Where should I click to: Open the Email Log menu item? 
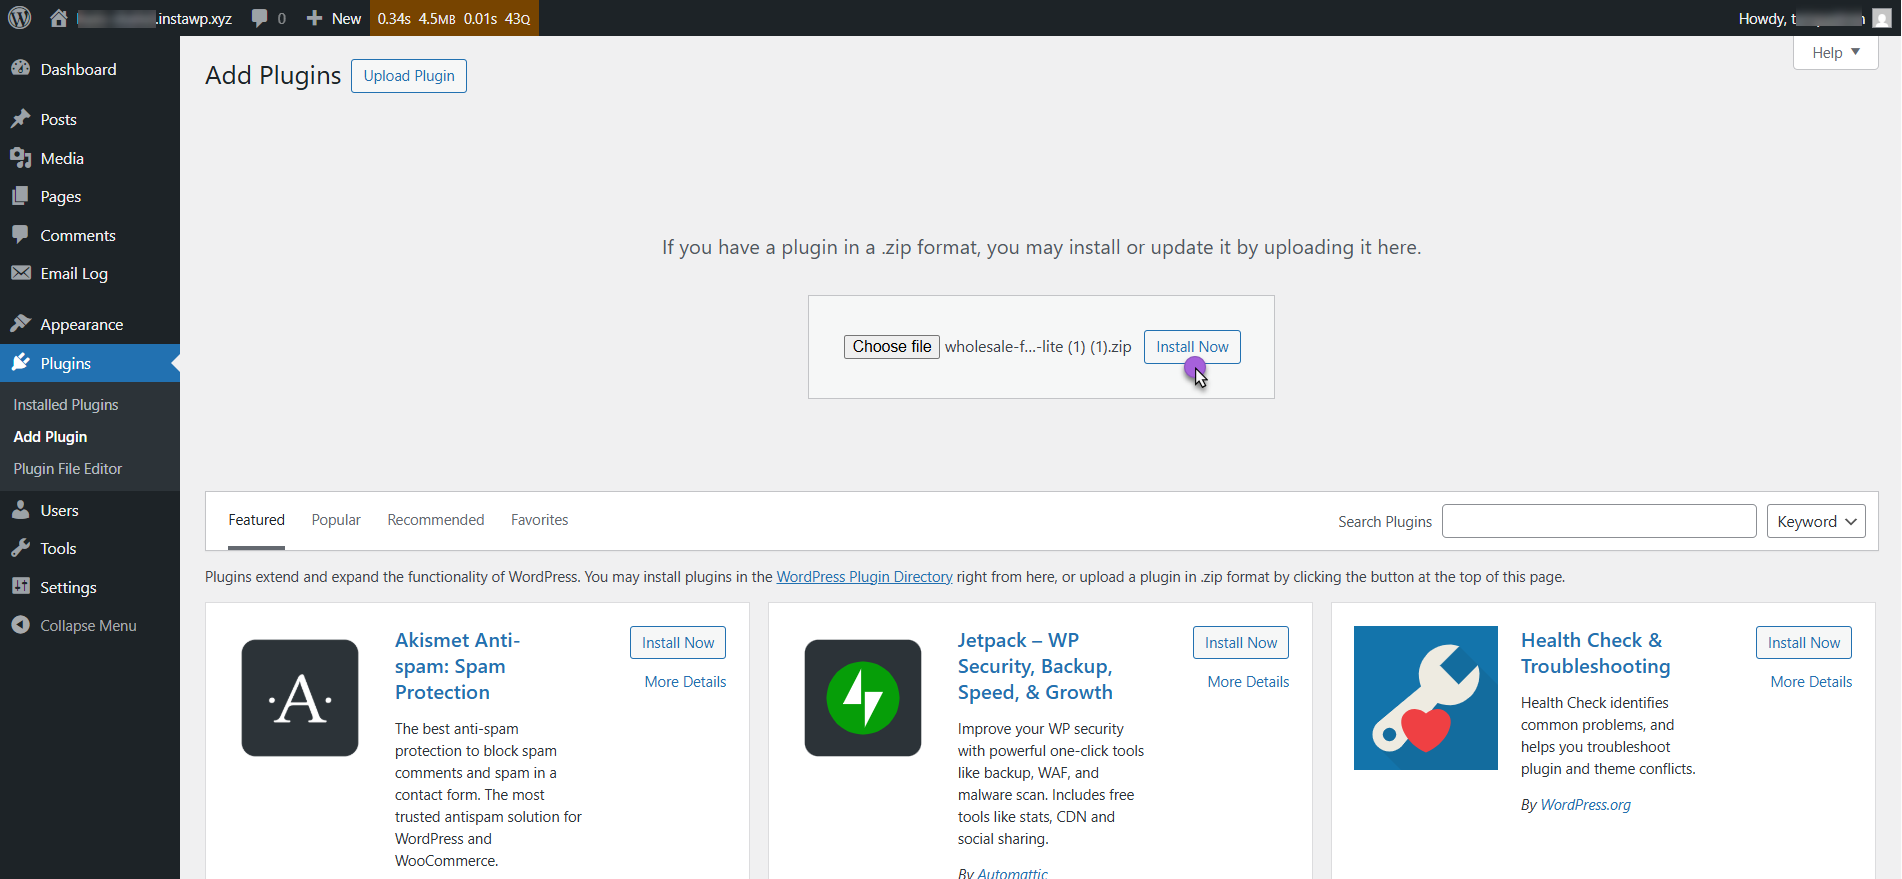click(x=90, y=273)
